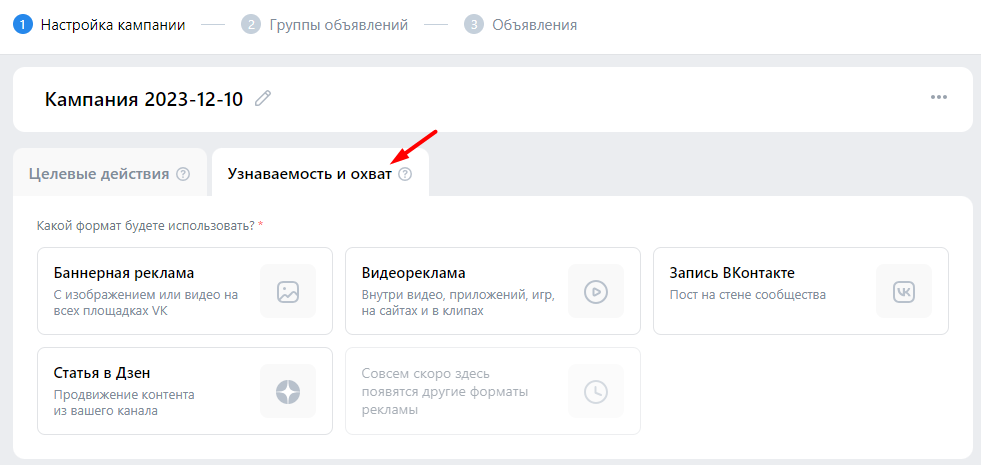Click the pencil icon to rename the campaign
The width and height of the screenshot is (981, 465).
(263, 99)
